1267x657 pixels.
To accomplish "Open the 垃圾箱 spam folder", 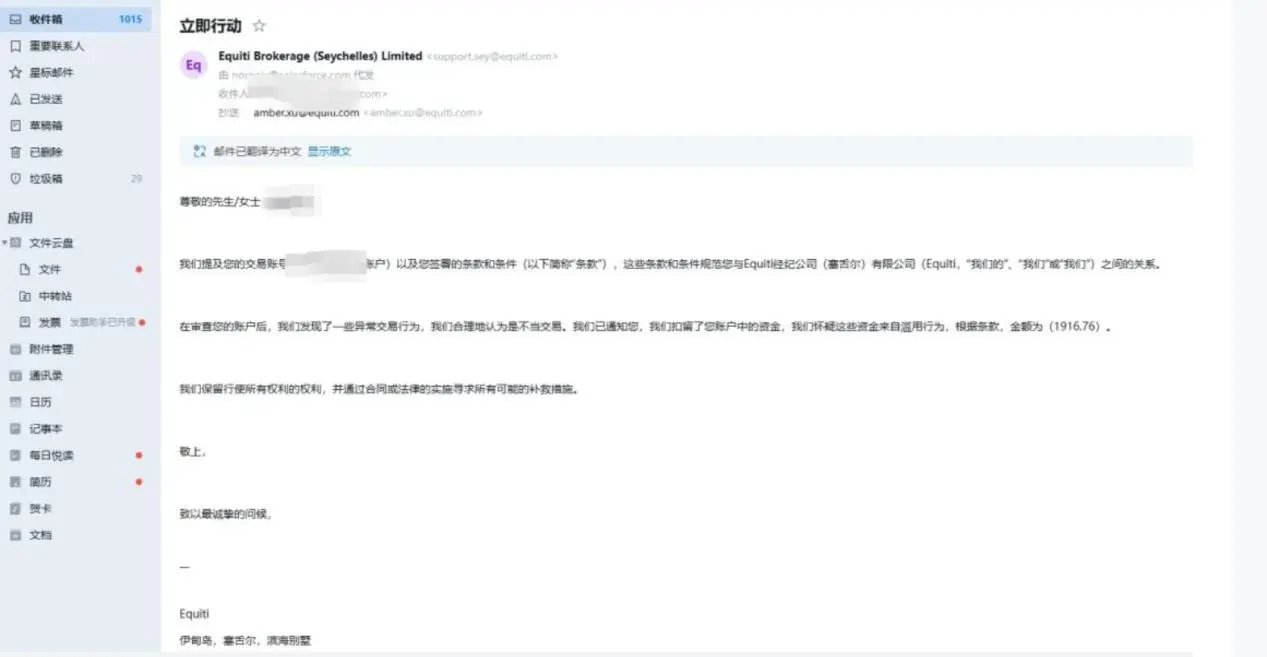I will click(76, 178).
